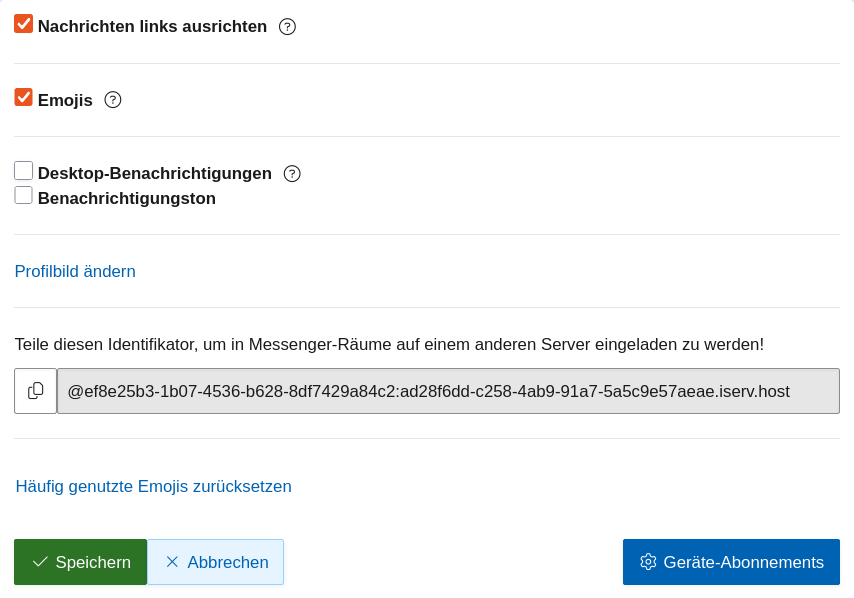Enable the Desktop-Benachrichtigungen checkbox
This screenshot has width=854, height=598.
point(24,171)
